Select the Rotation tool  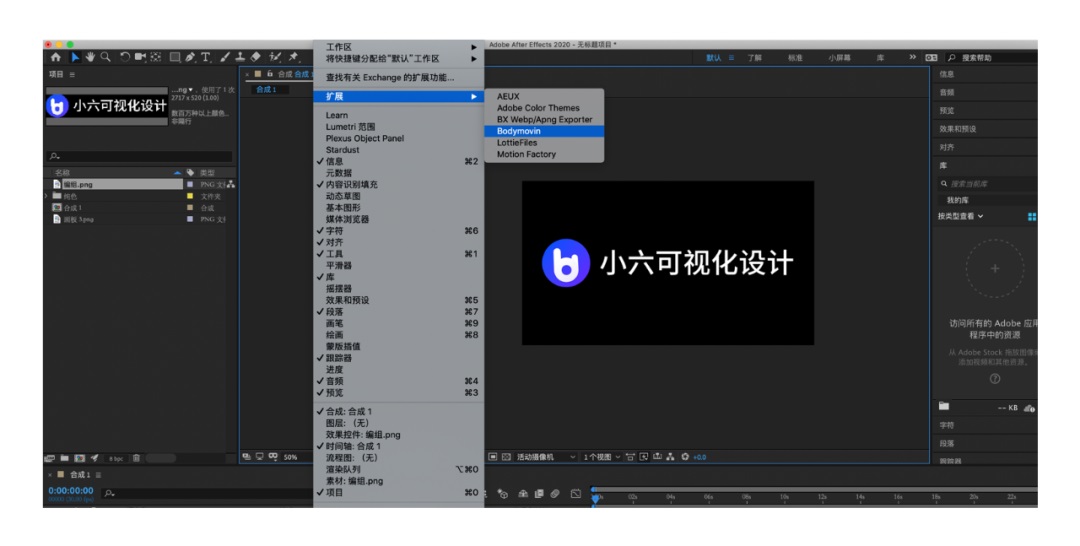pos(125,57)
